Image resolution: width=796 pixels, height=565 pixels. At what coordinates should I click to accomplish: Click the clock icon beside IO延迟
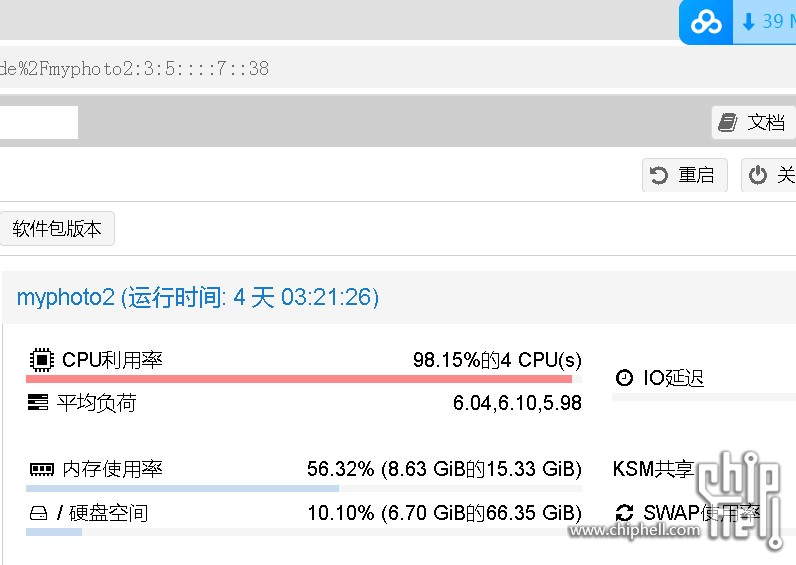tap(624, 378)
